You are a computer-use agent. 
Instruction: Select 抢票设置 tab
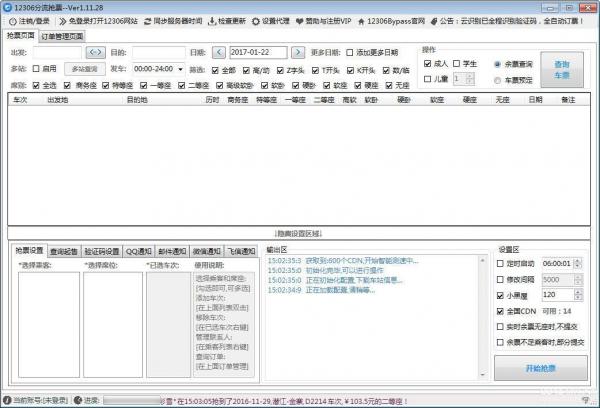29,251
